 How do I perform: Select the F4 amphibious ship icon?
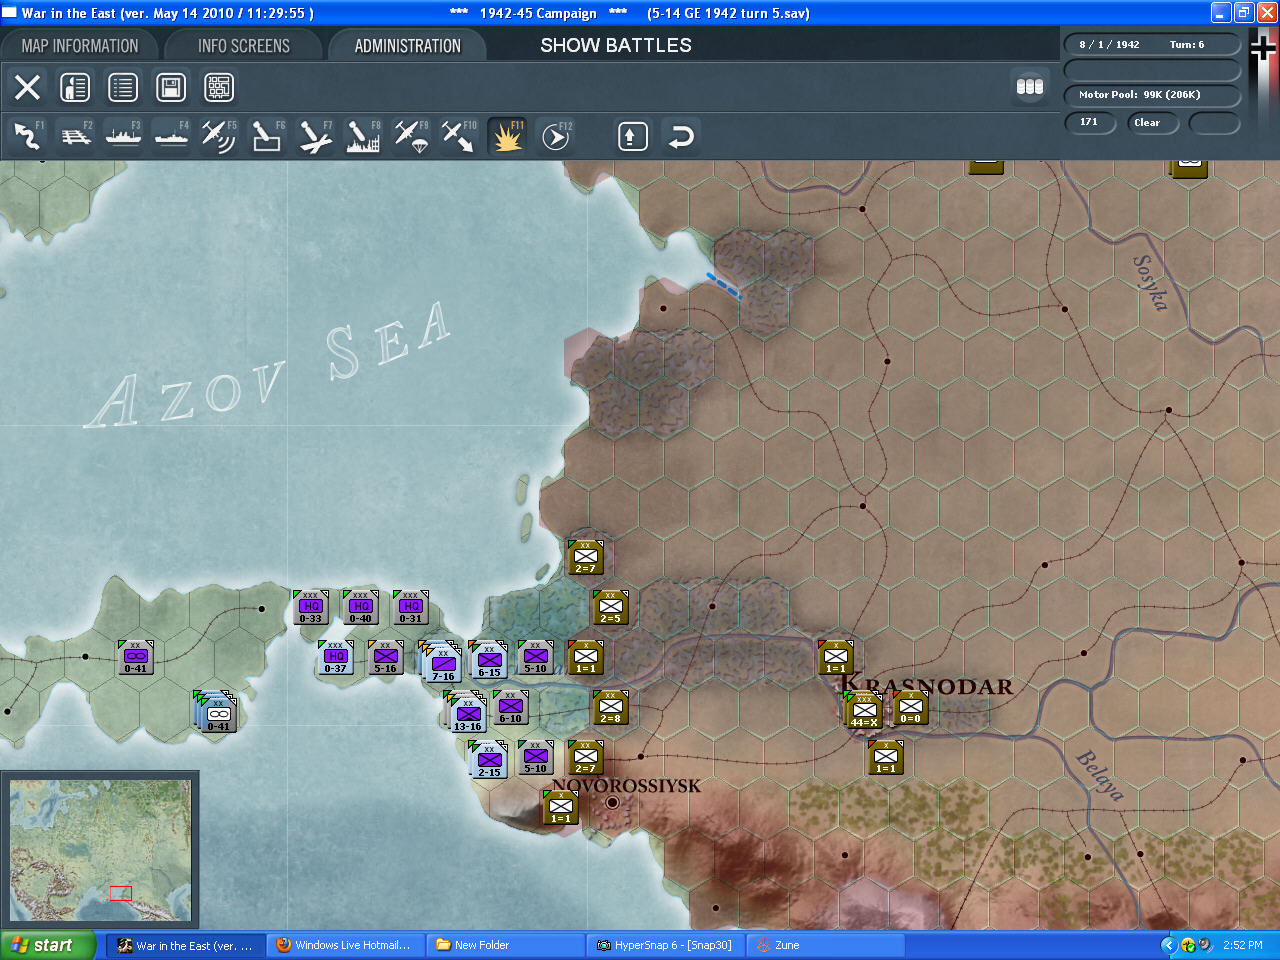pyautogui.click(x=171, y=136)
